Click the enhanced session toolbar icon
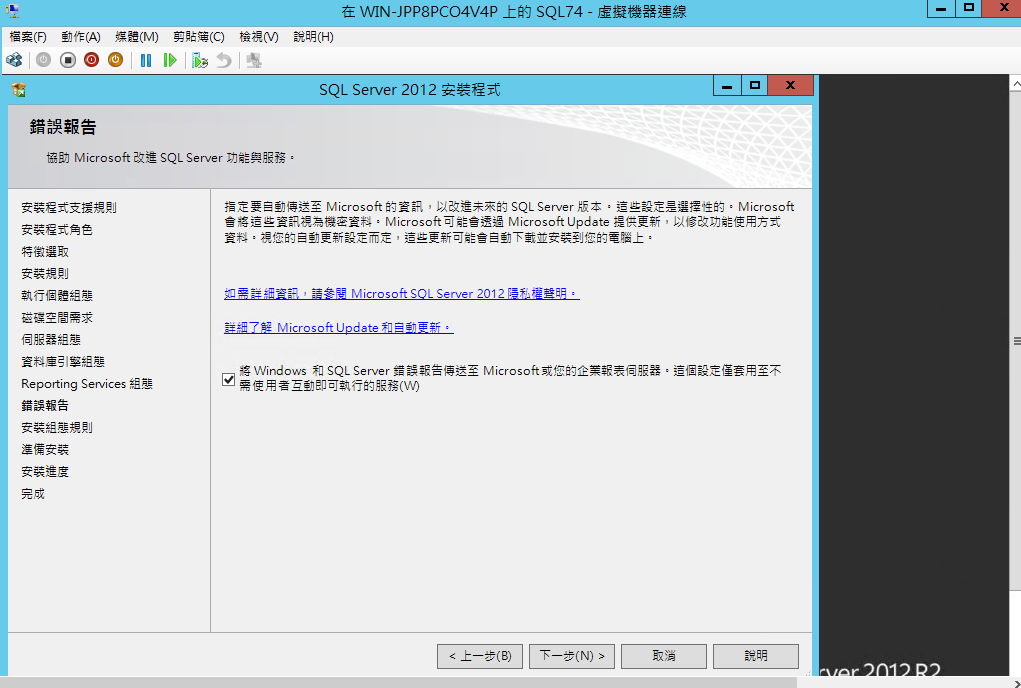Image resolution: width=1021 pixels, height=688 pixels. click(x=254, y=61)
